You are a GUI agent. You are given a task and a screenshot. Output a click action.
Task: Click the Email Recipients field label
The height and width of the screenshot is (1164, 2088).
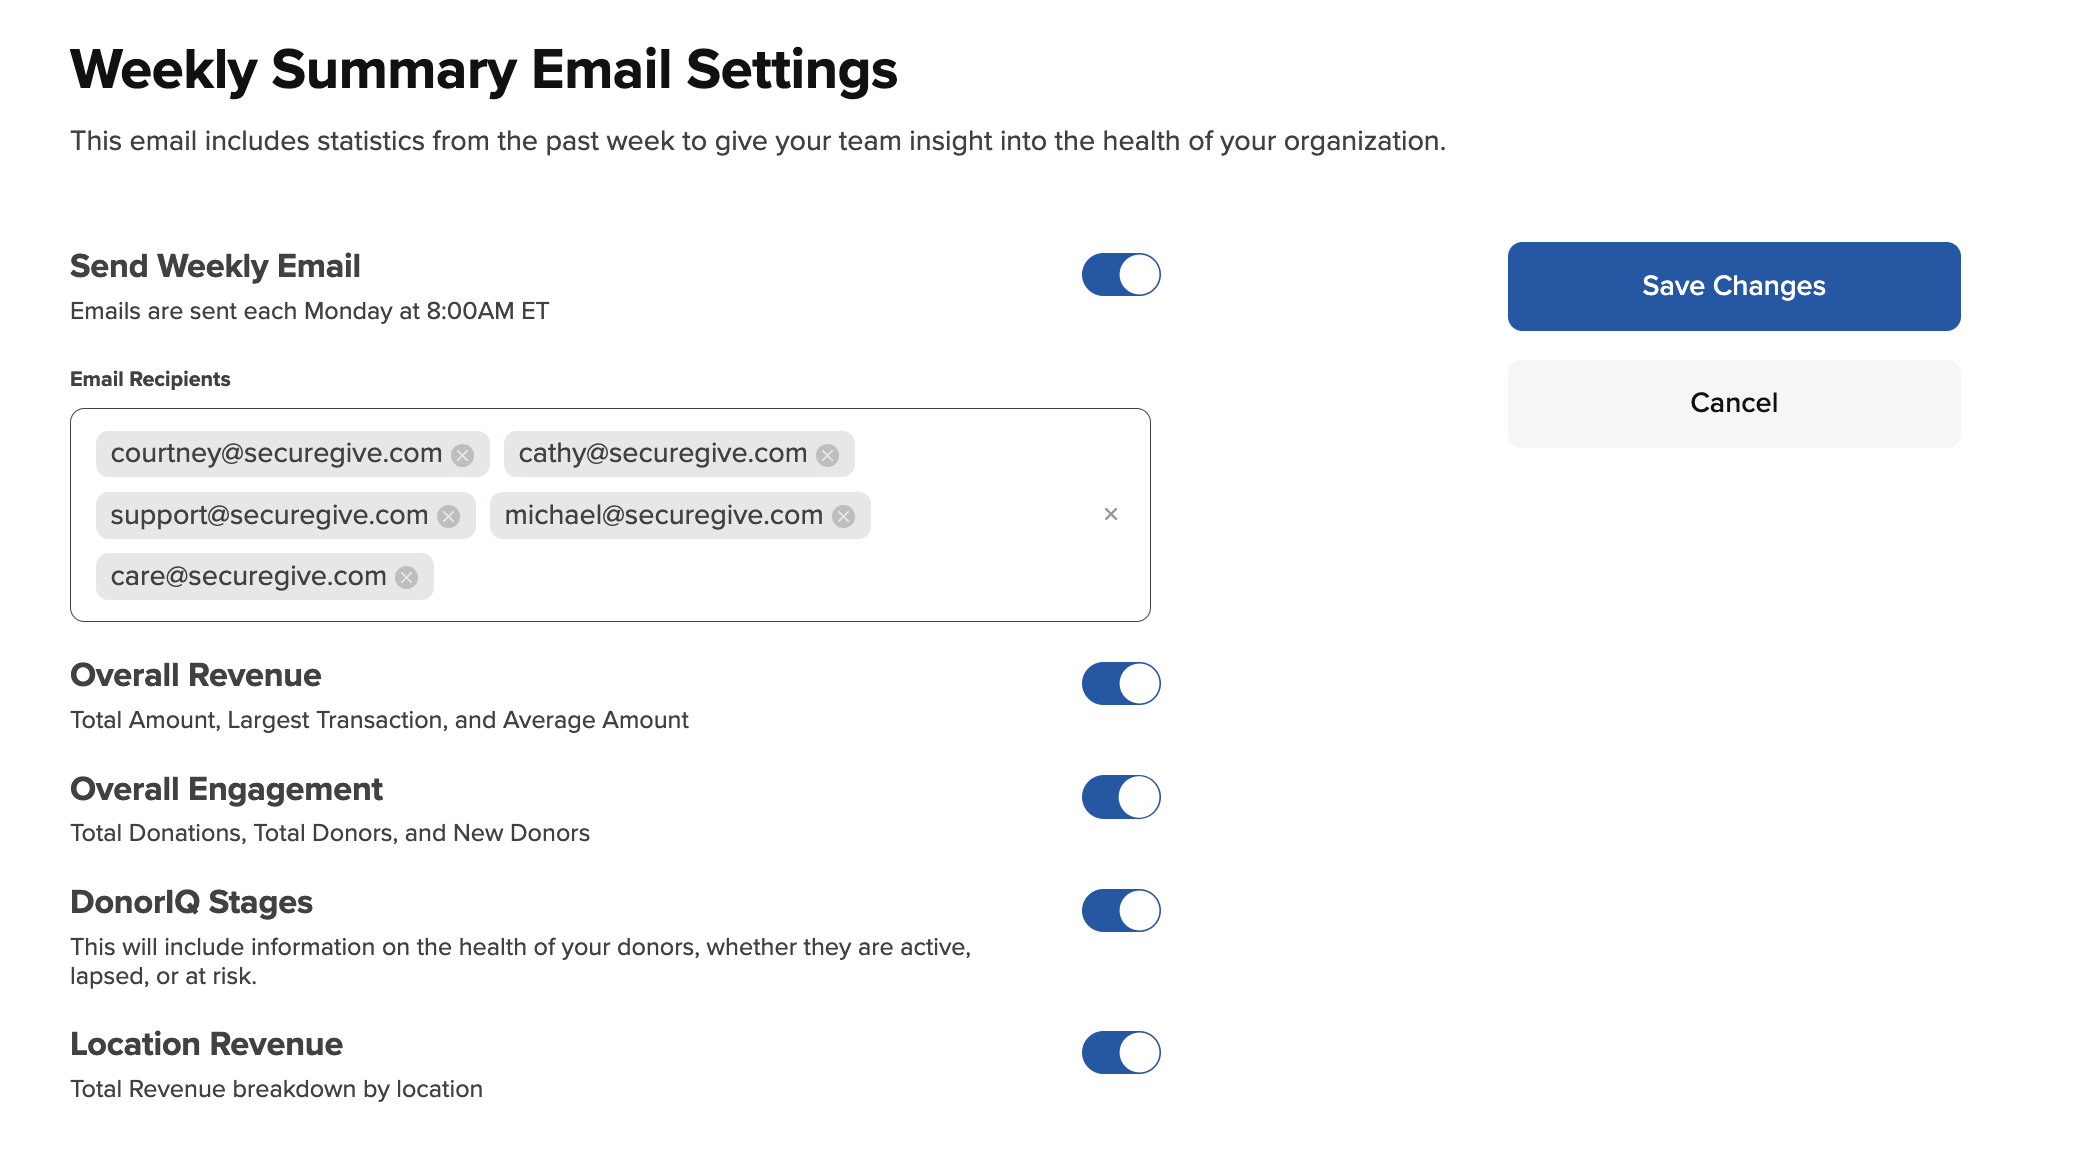point(150,379)
